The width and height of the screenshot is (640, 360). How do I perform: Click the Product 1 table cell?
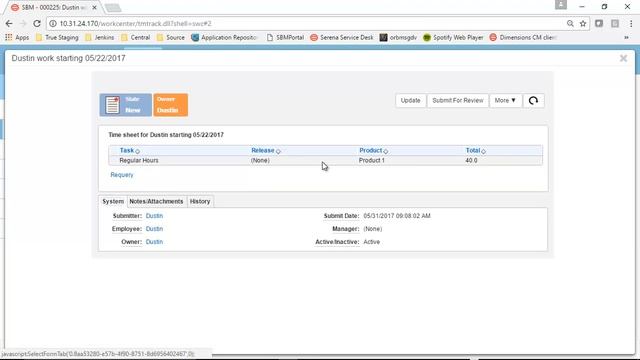click(x=371, y=160)
